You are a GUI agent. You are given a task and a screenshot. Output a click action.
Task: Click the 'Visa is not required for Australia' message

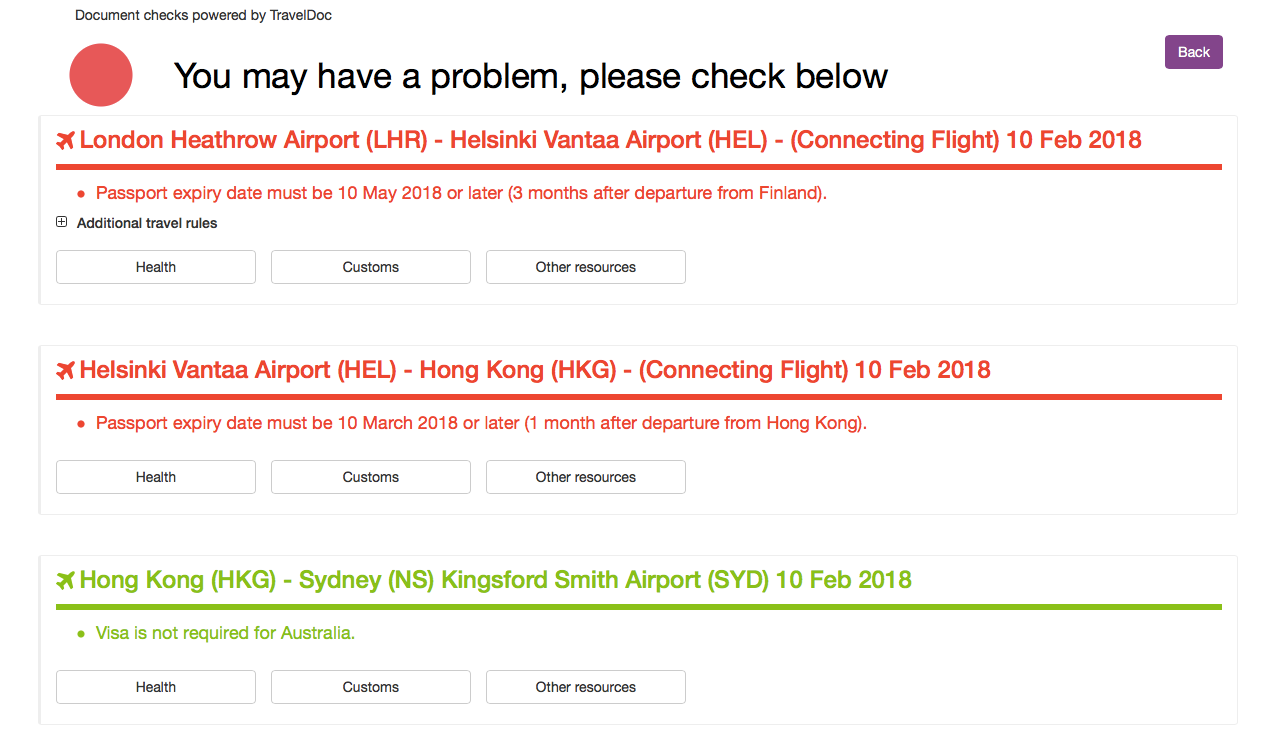coord(225,633)
